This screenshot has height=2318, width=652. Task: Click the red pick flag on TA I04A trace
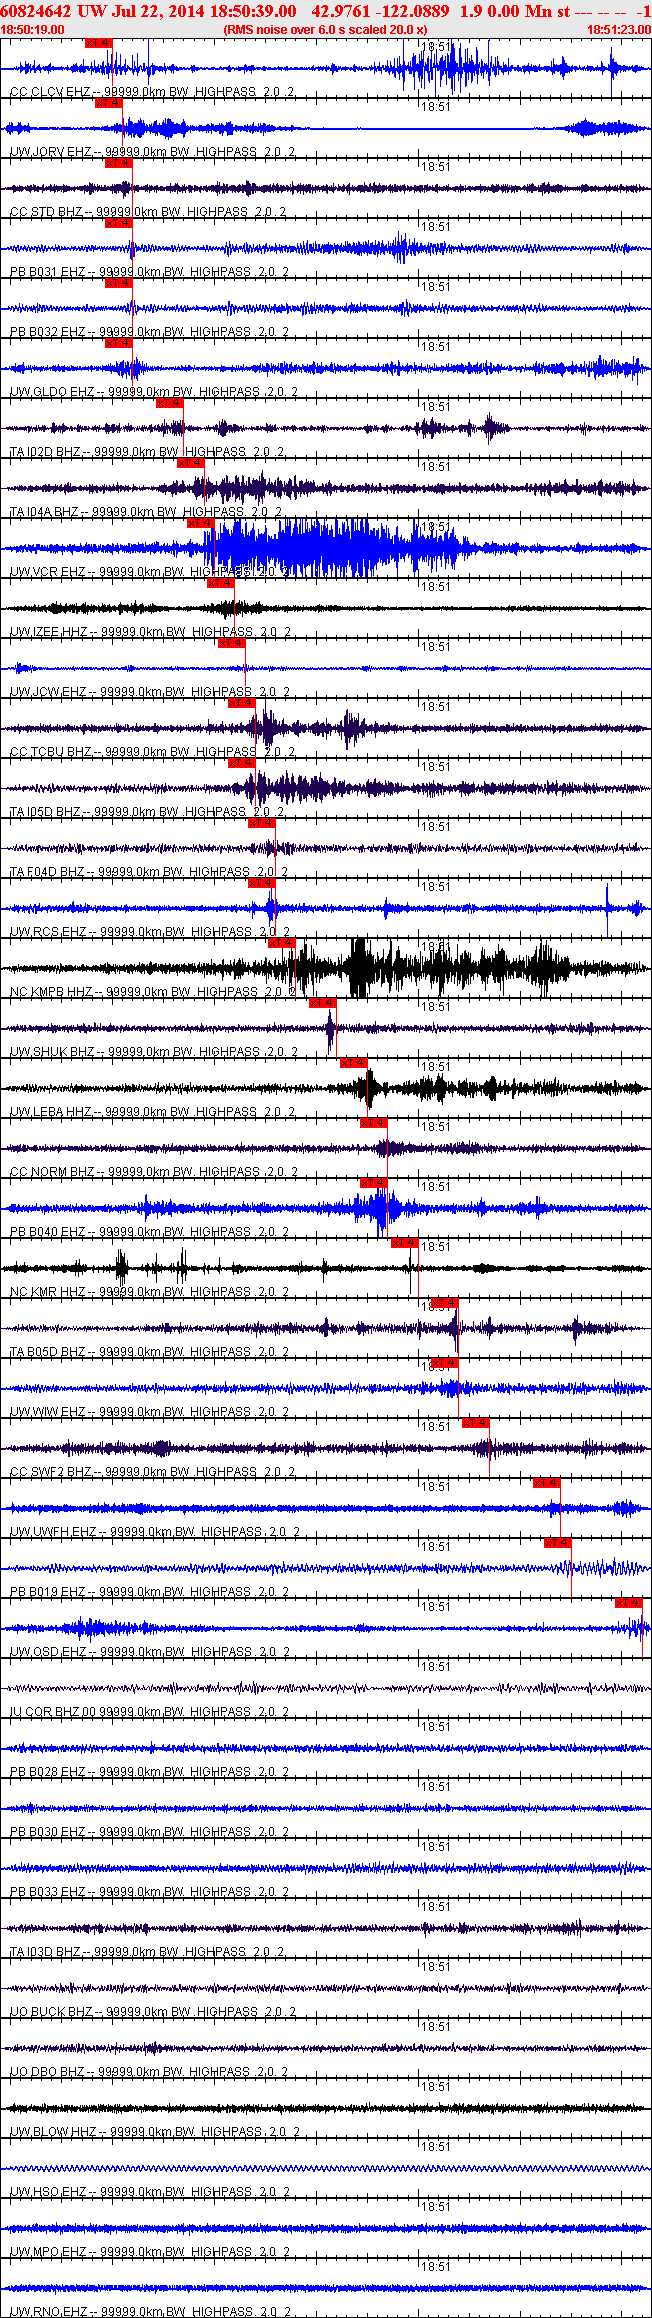pyautogui.click(x=191, y=463)
